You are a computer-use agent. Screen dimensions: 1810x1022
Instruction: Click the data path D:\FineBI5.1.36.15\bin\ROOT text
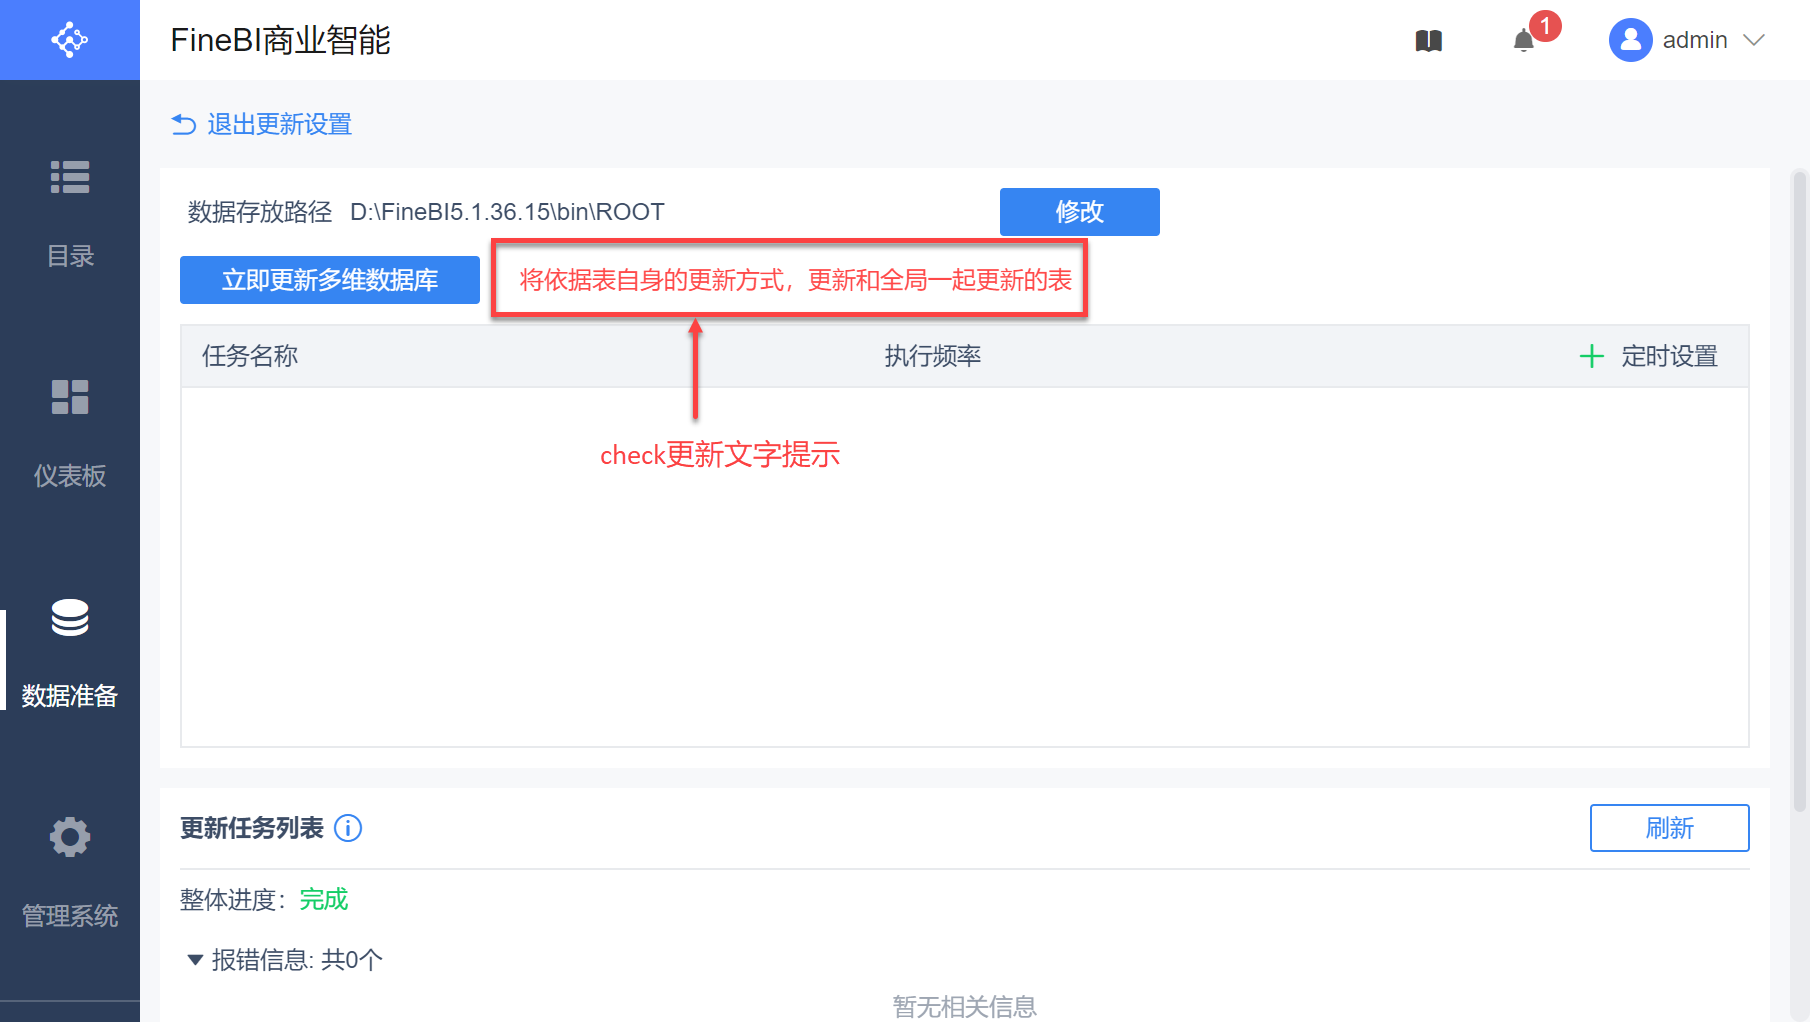[507, 212]
